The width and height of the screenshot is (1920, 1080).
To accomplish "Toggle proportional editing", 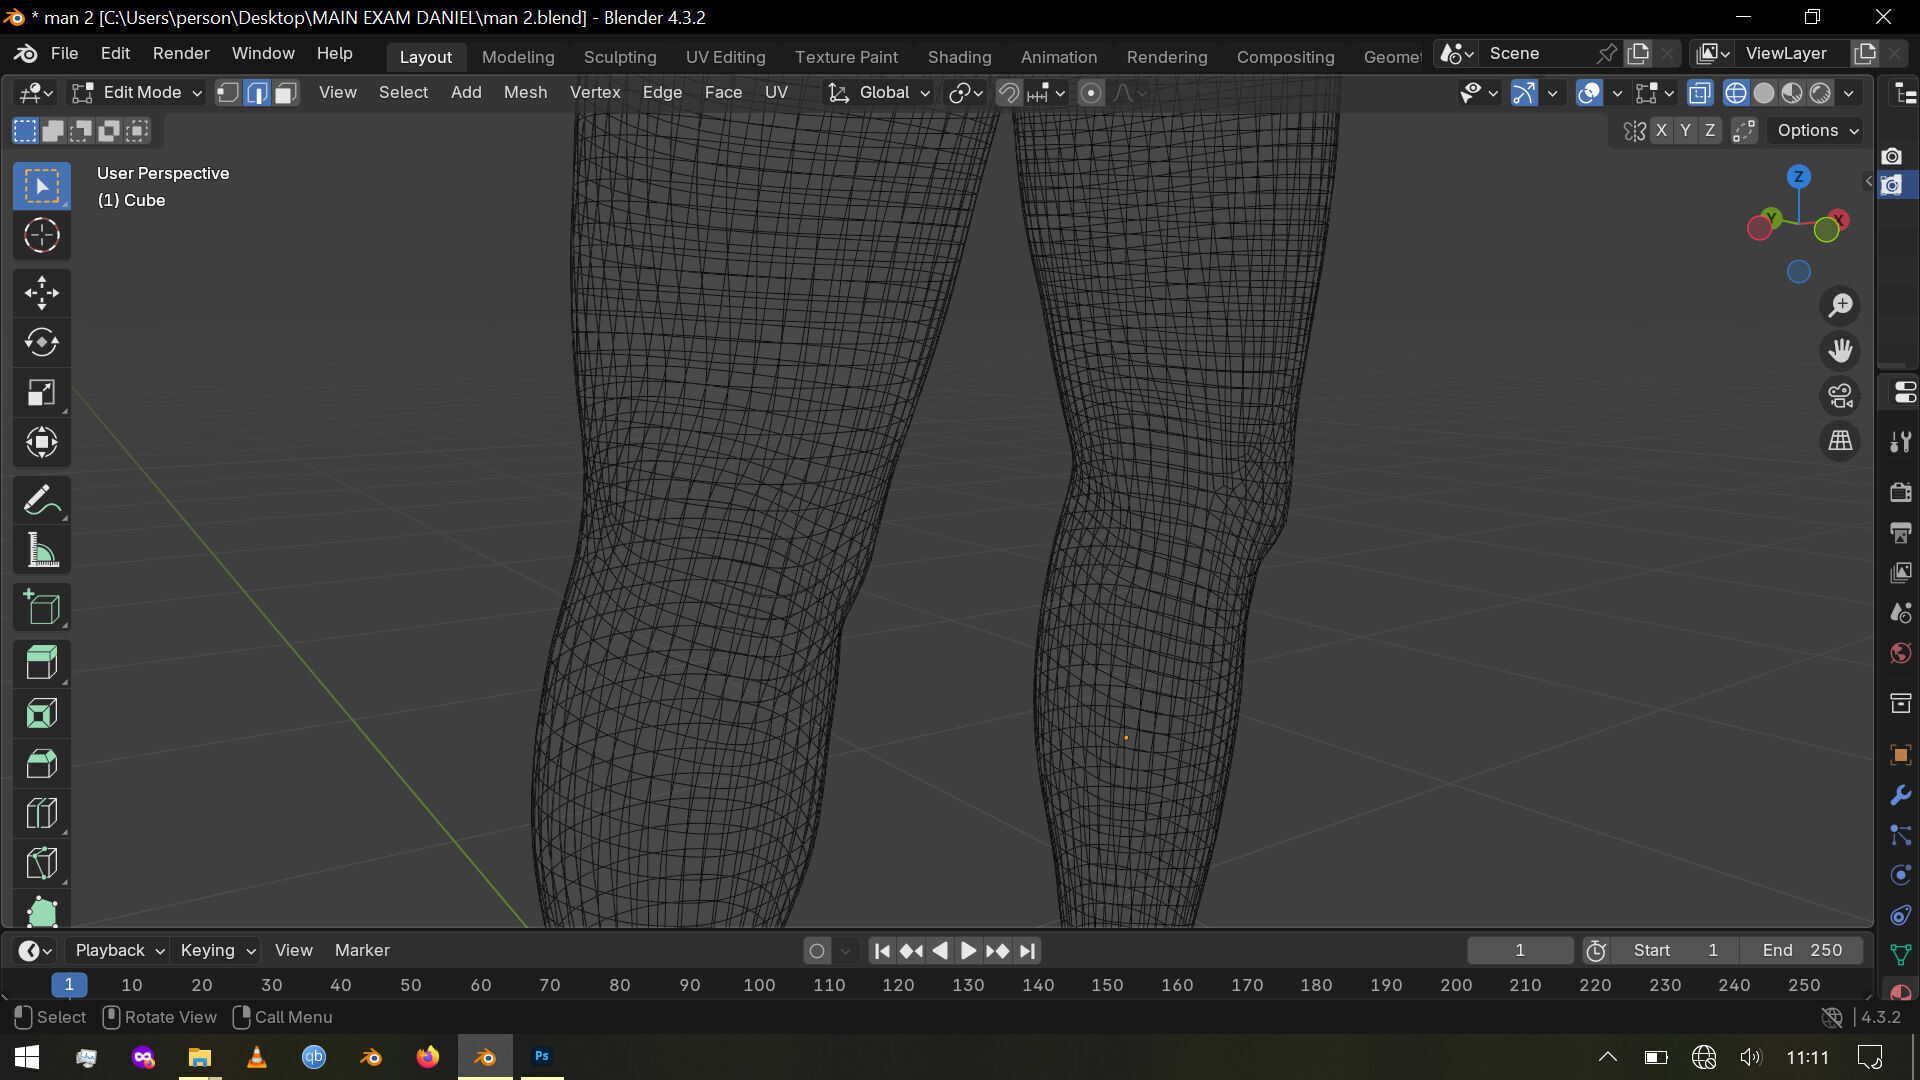I will (x=1091, y=93).
